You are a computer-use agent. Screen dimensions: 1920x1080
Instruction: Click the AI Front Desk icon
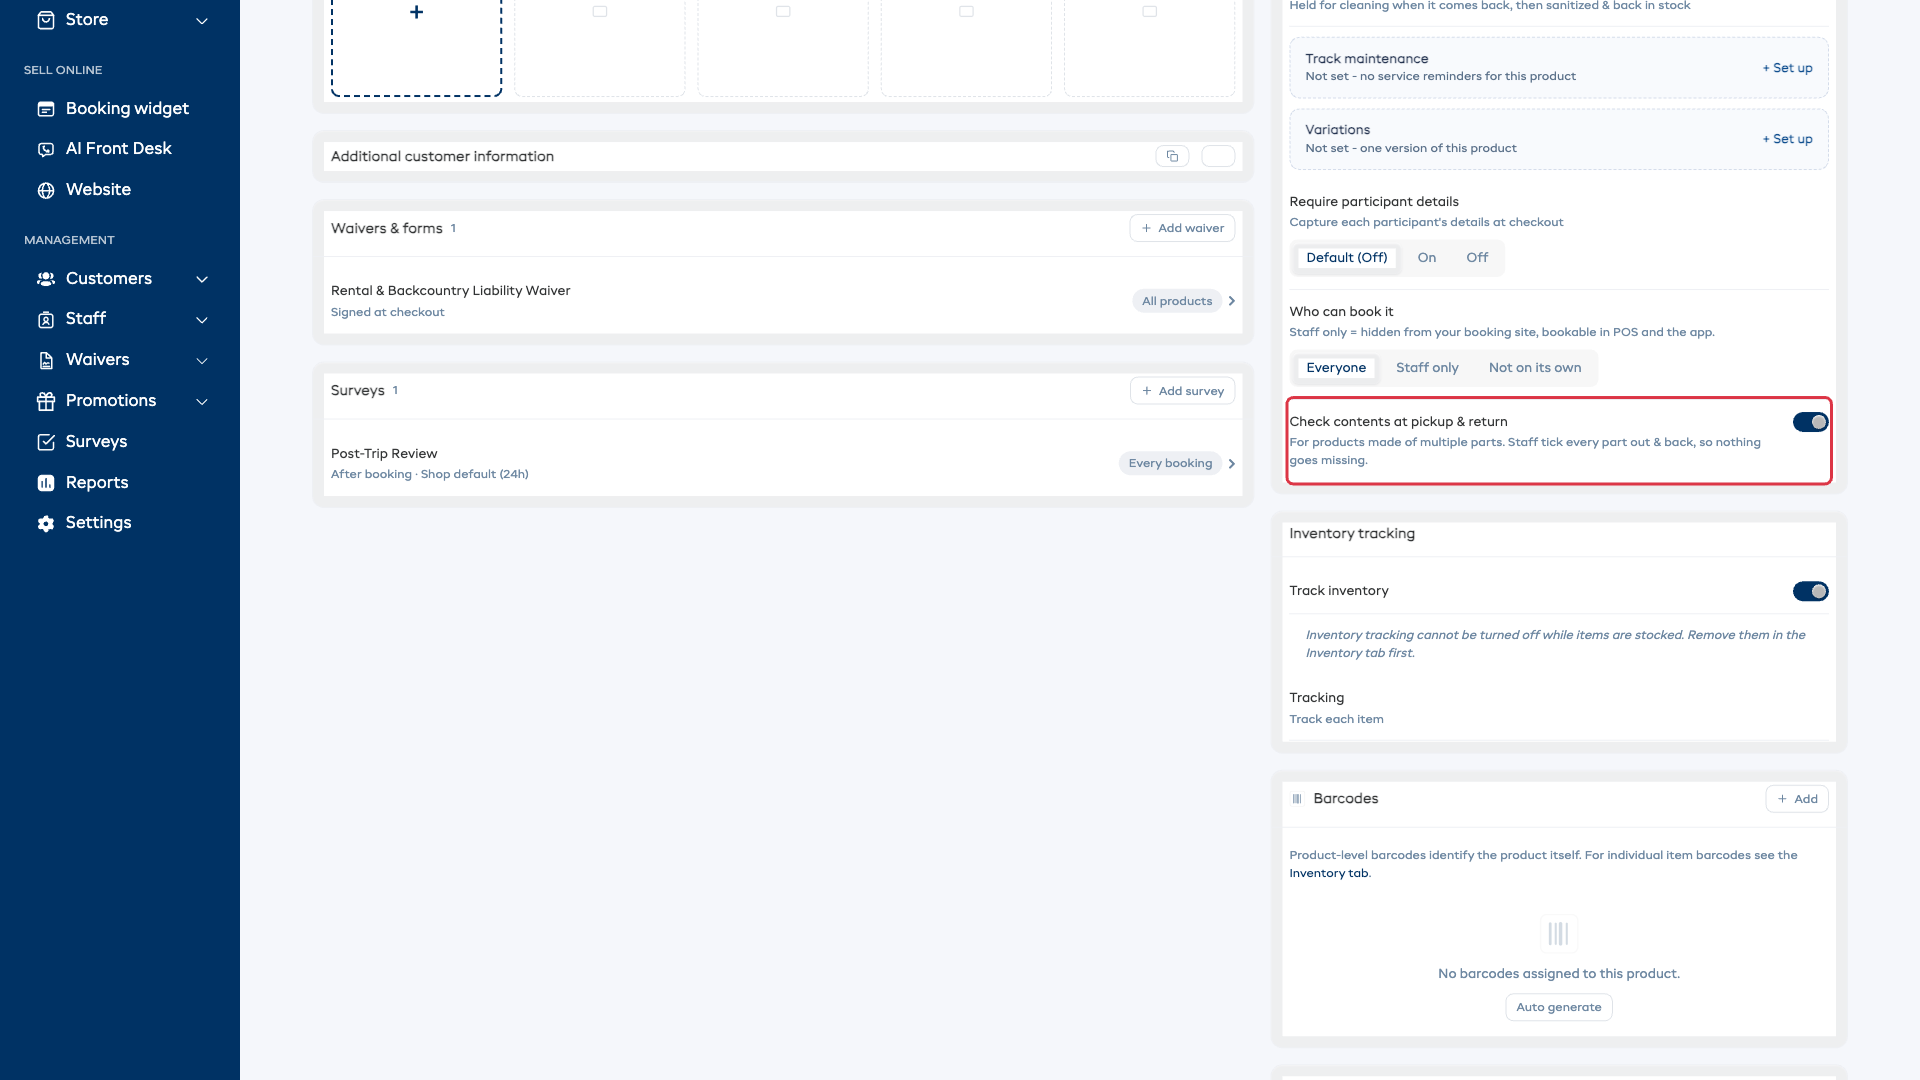46,149
